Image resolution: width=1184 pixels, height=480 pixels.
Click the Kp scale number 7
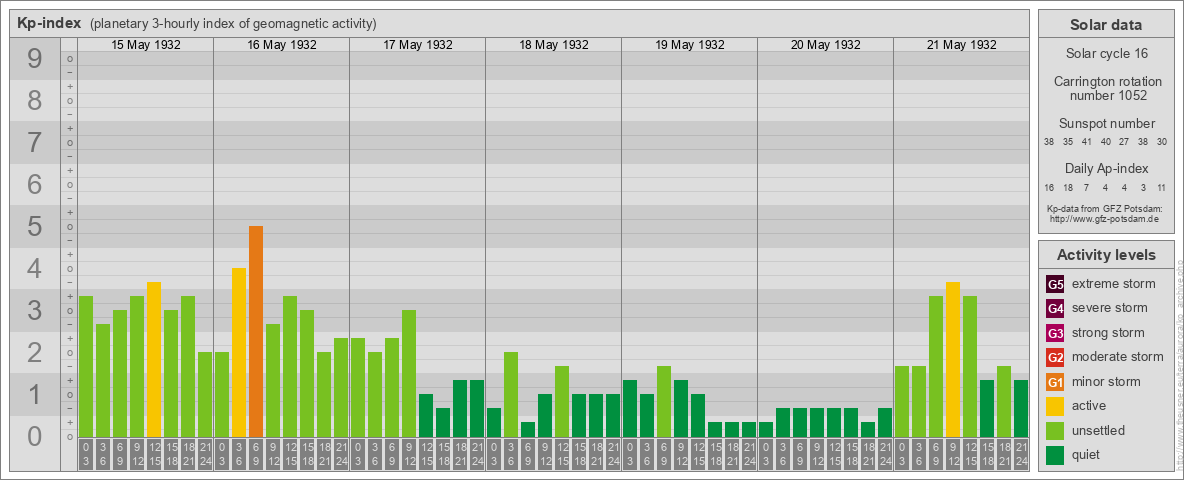point(34,143)
